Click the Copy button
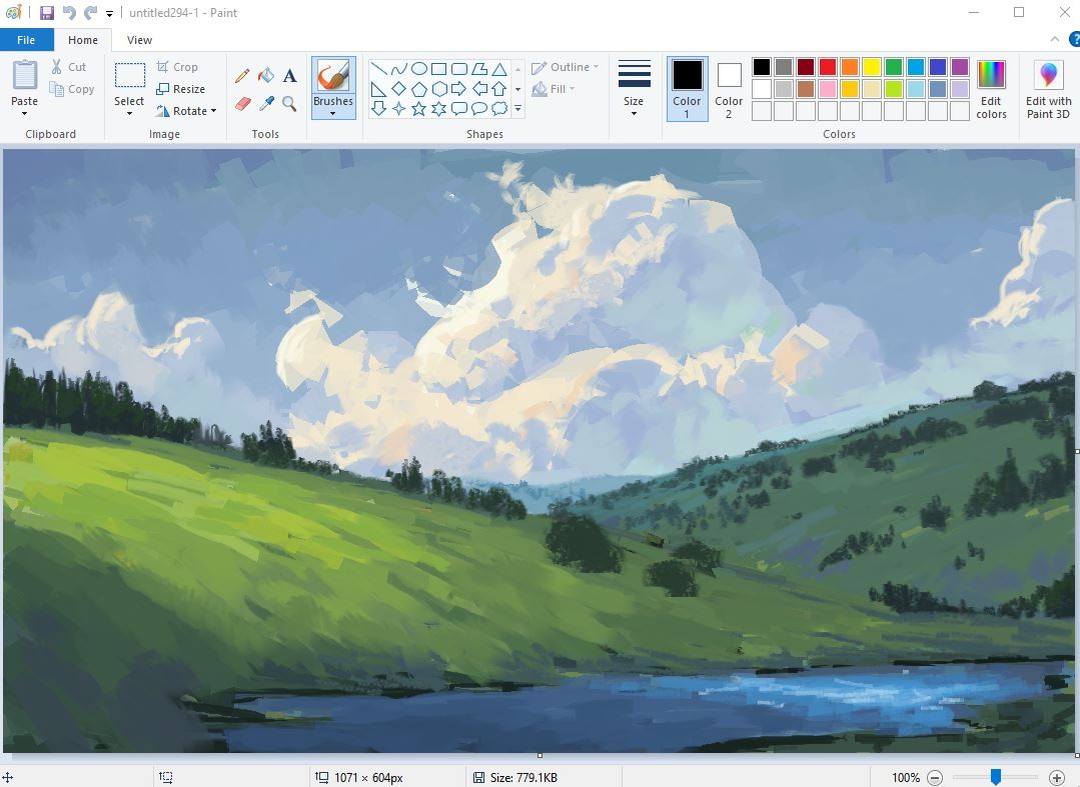 (72, 89)
